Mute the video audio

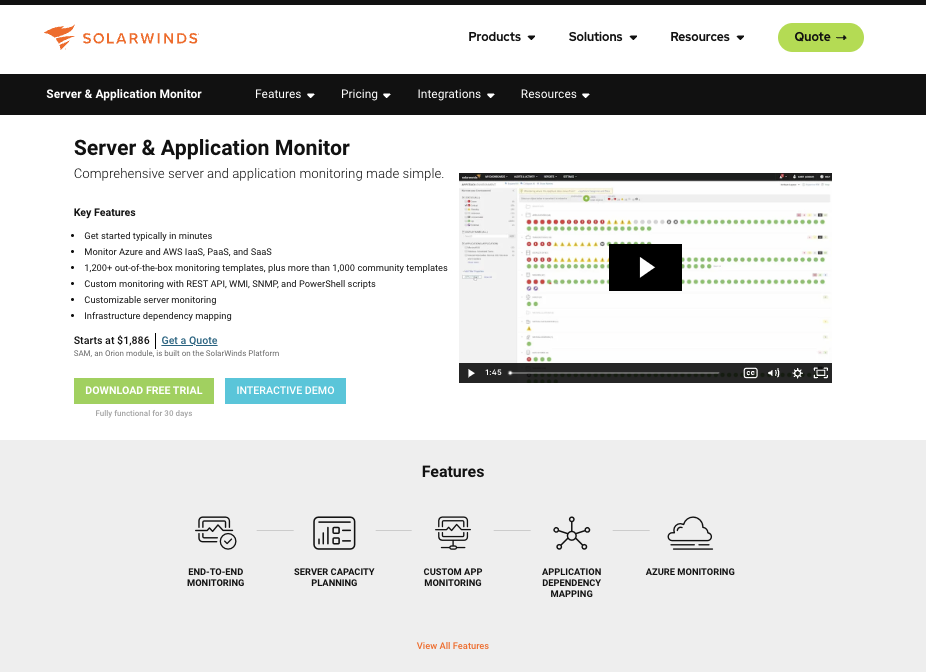coord(773,372)
